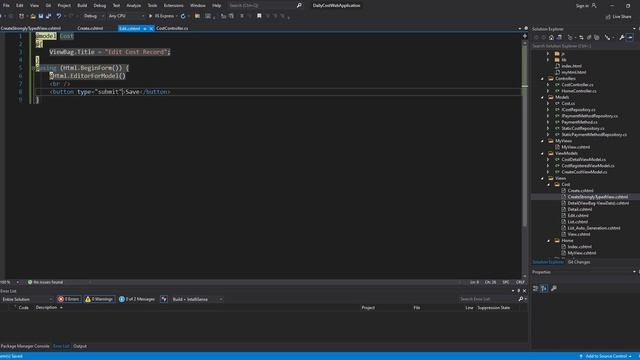This screenshot has width=640, height=360.
Task: Toggle the 0 Errors filter button
Action: 69,299
